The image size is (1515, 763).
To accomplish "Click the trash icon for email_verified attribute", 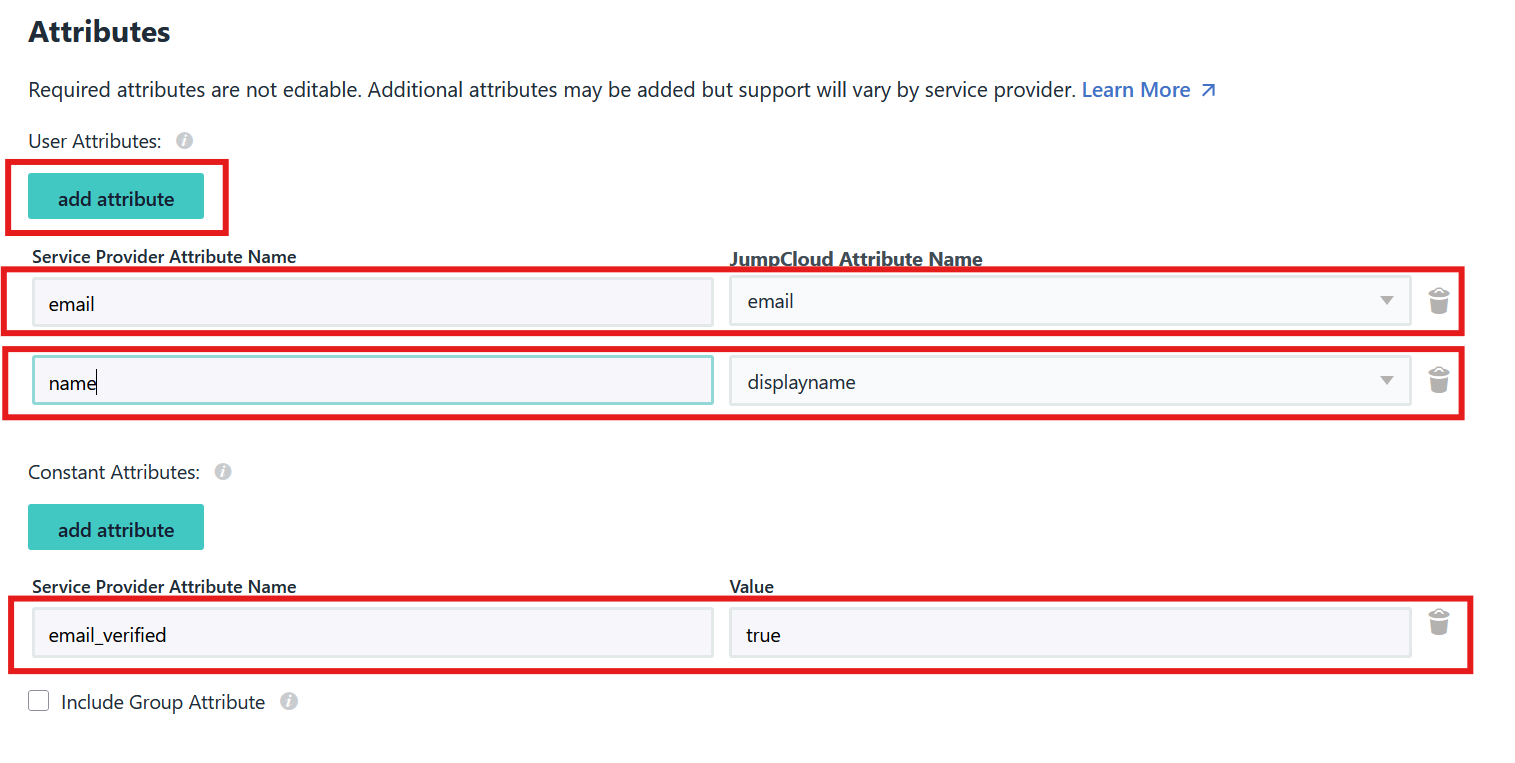I will pyautogui.click(x=1439, y=622).
